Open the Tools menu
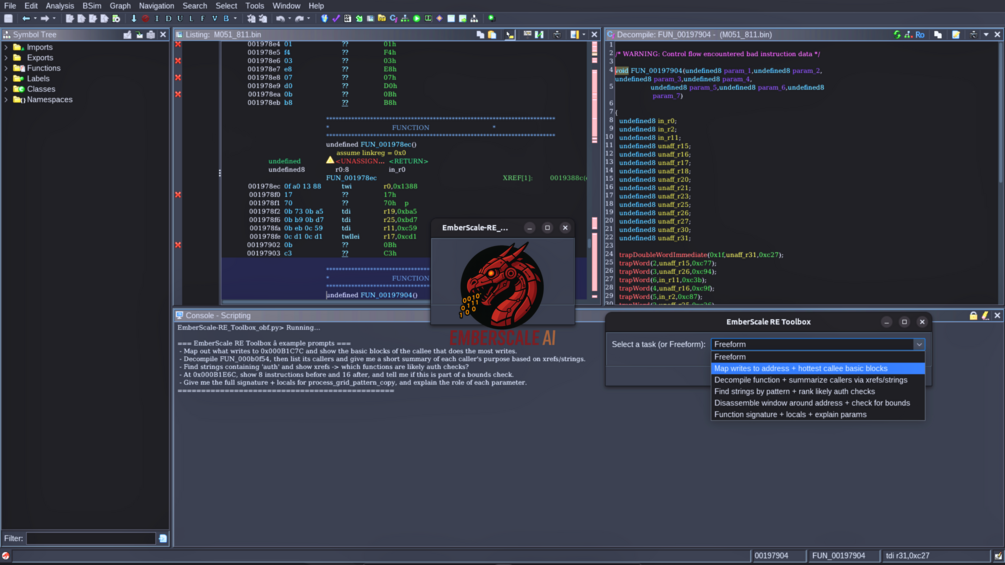 pos(254,6)
